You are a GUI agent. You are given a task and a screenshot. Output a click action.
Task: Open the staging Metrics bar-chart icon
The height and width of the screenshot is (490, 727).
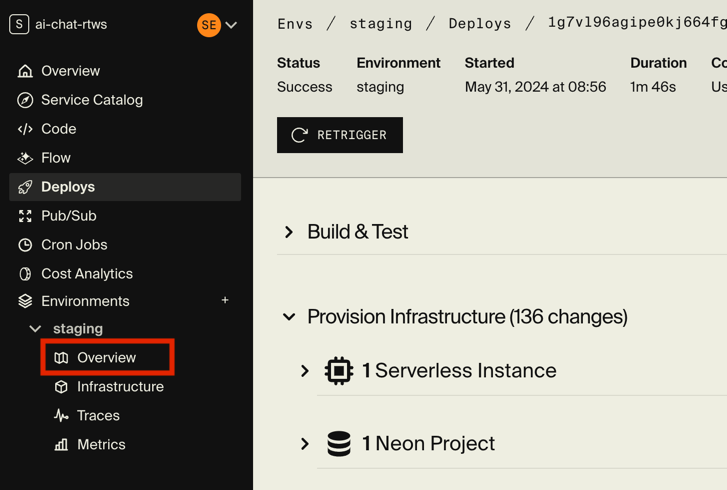61,445
